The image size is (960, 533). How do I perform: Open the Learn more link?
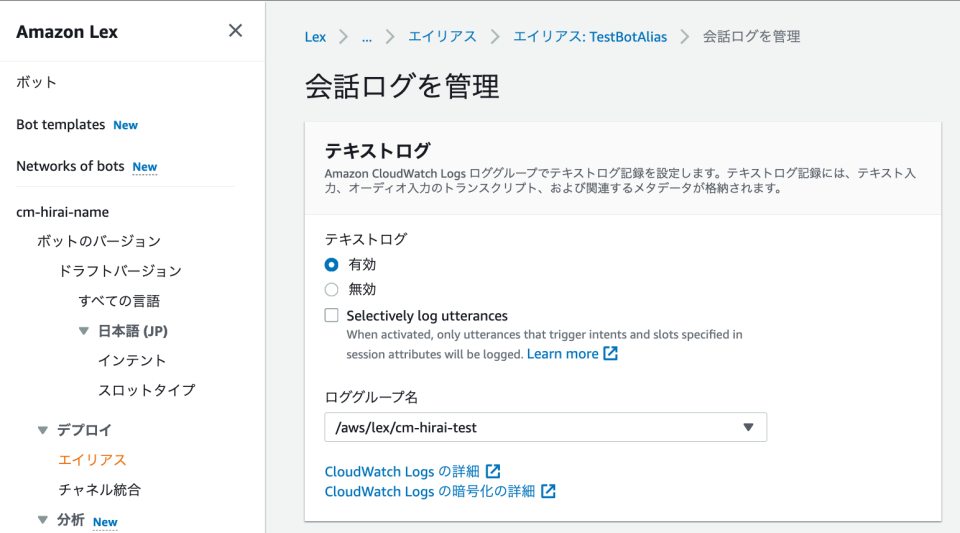(x=563, y=354)
